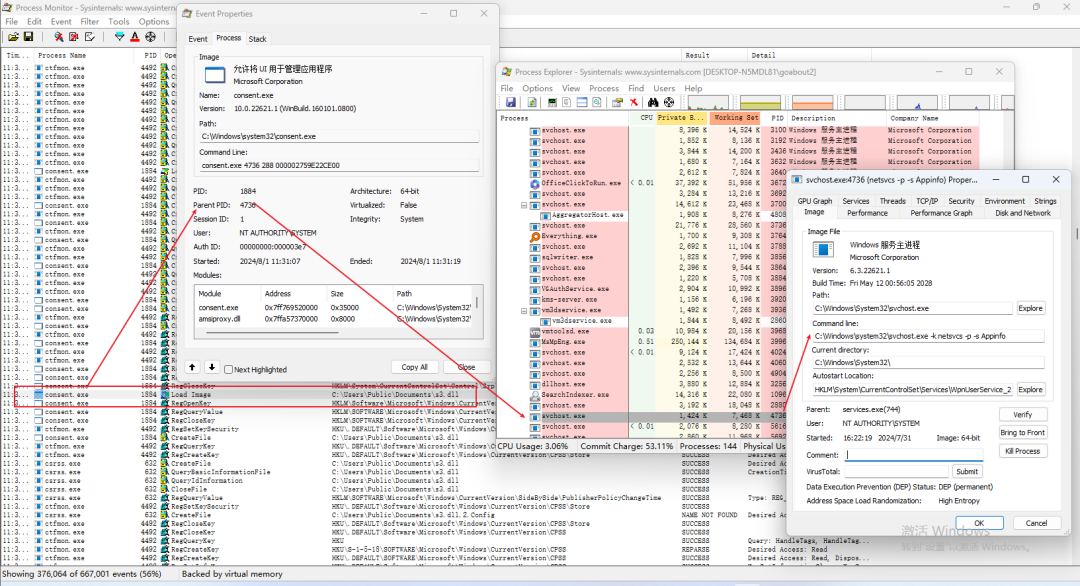Click the binoculars Find icon in Process Explorer
This screenshot has height=586, width=1080.
(x=653, y=103)
